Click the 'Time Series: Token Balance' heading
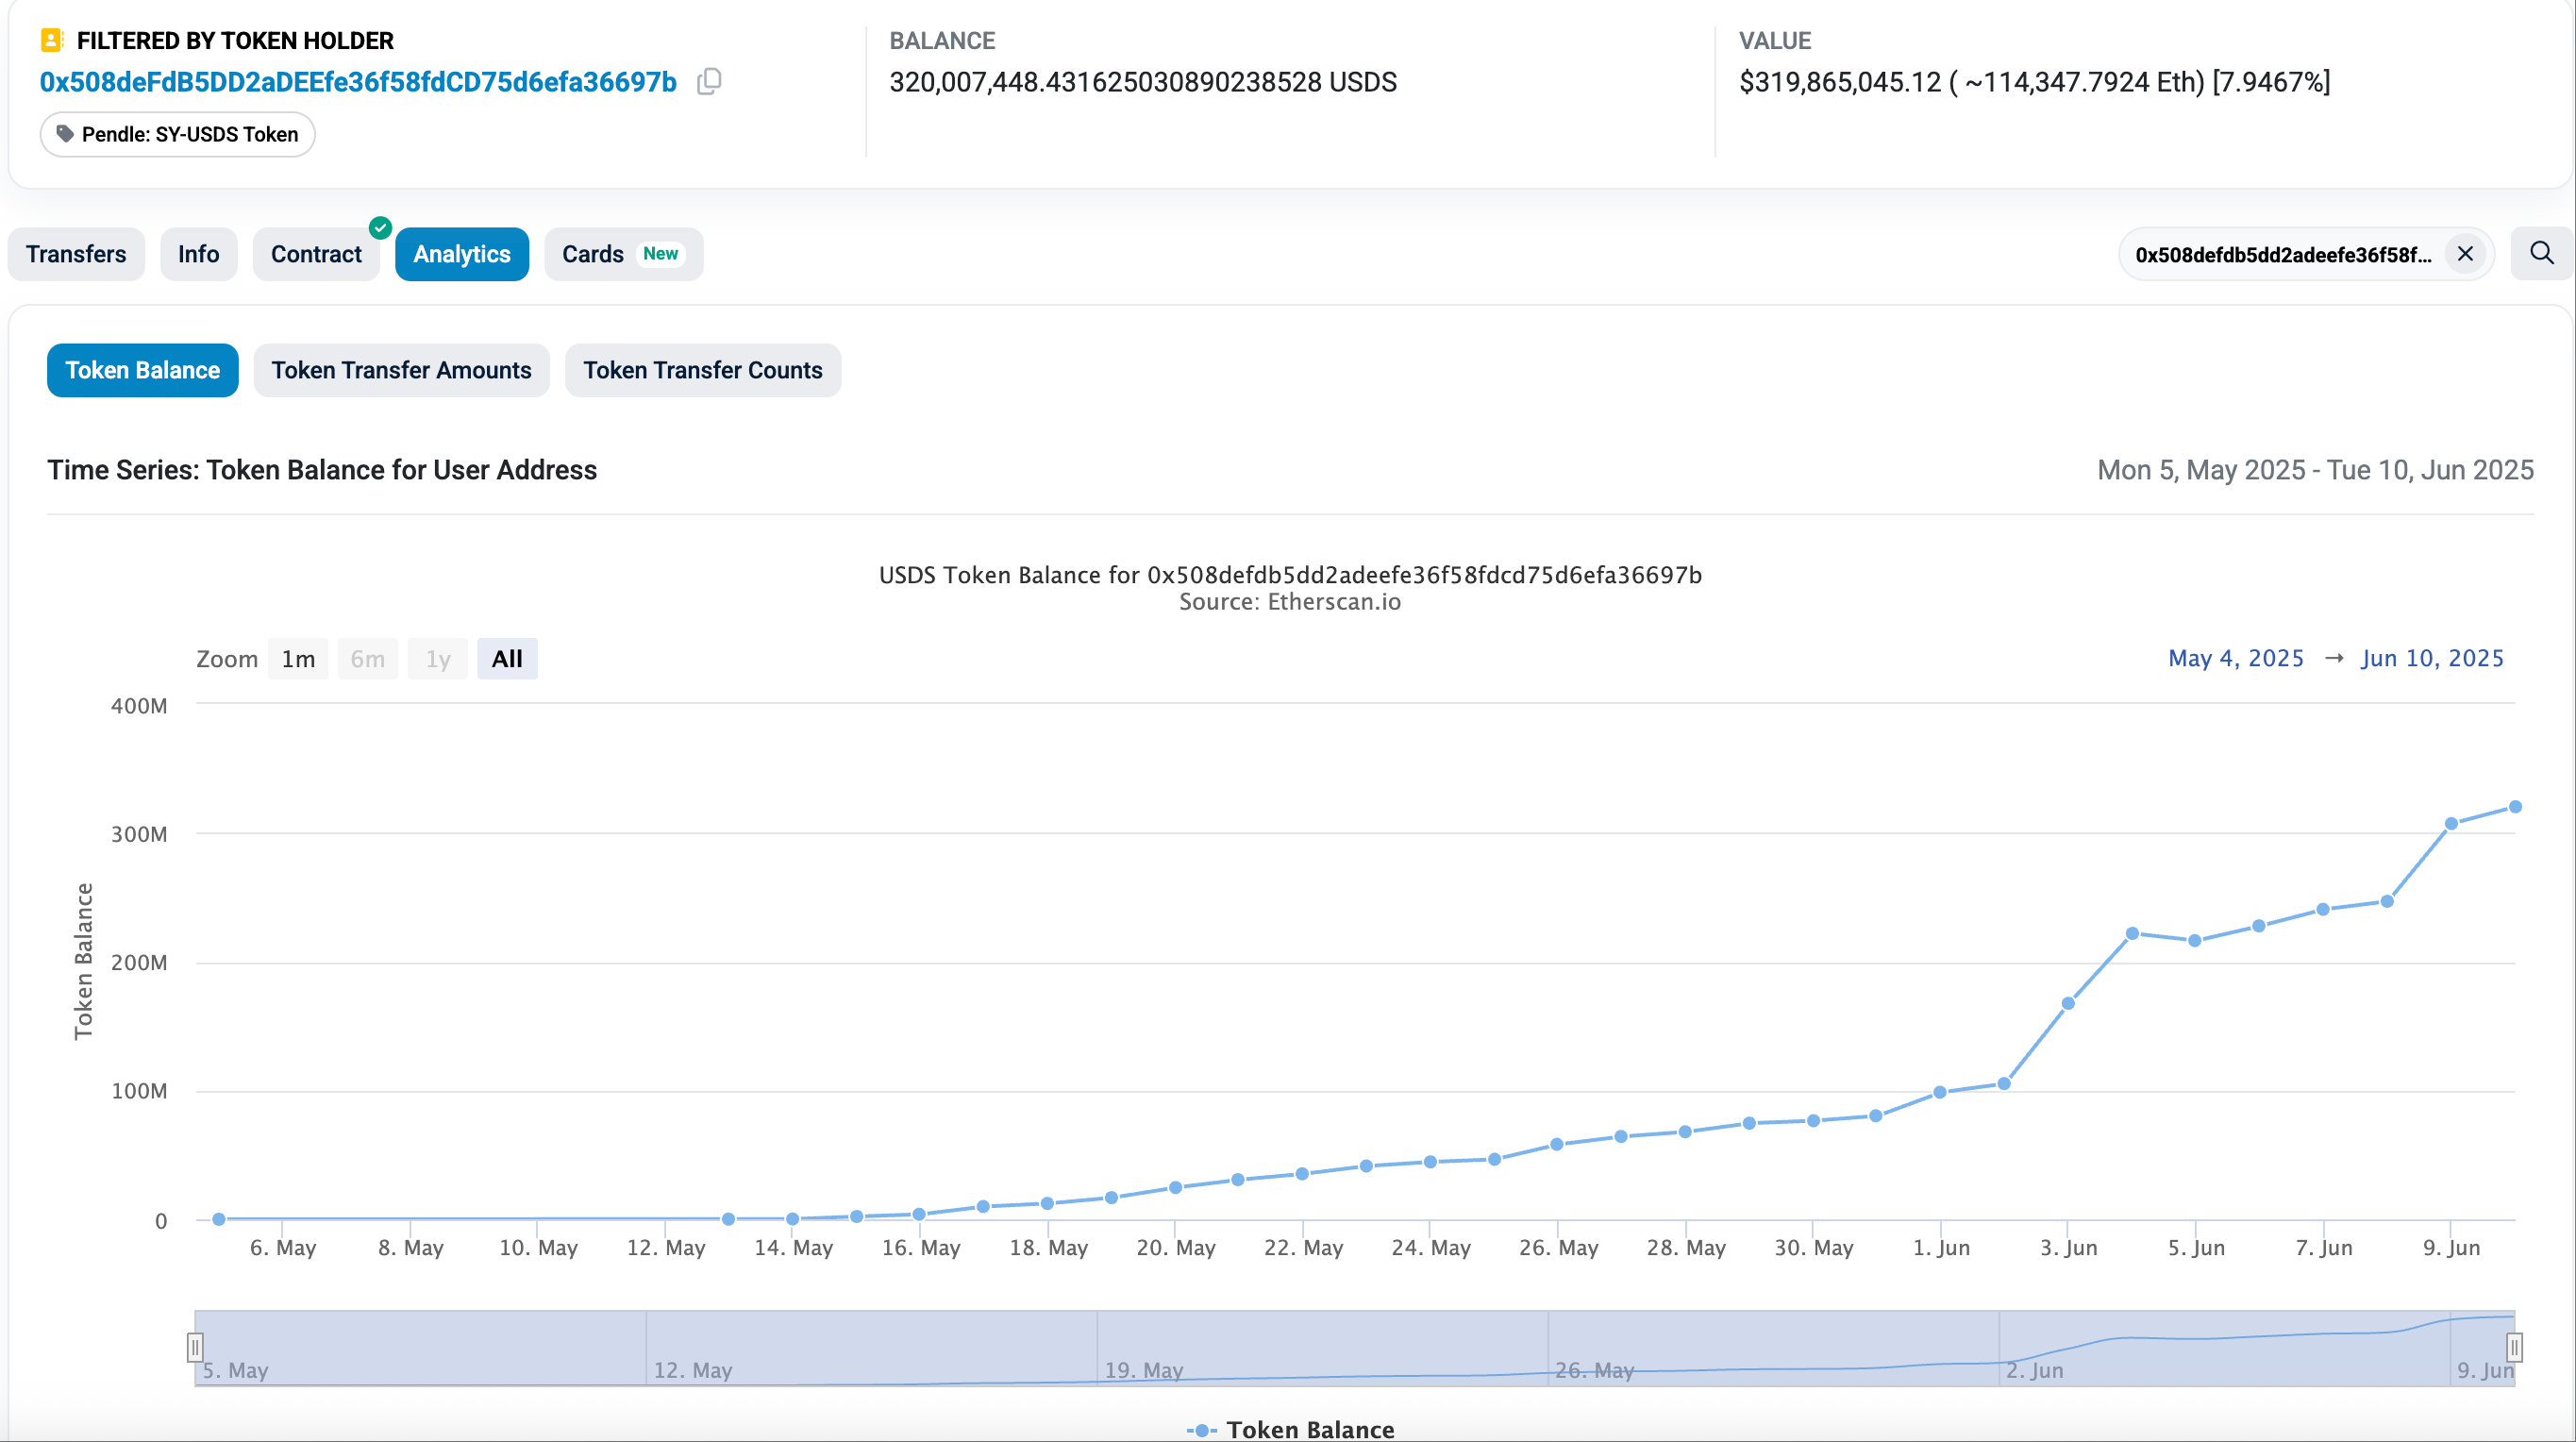 click(x=322, y=470)
